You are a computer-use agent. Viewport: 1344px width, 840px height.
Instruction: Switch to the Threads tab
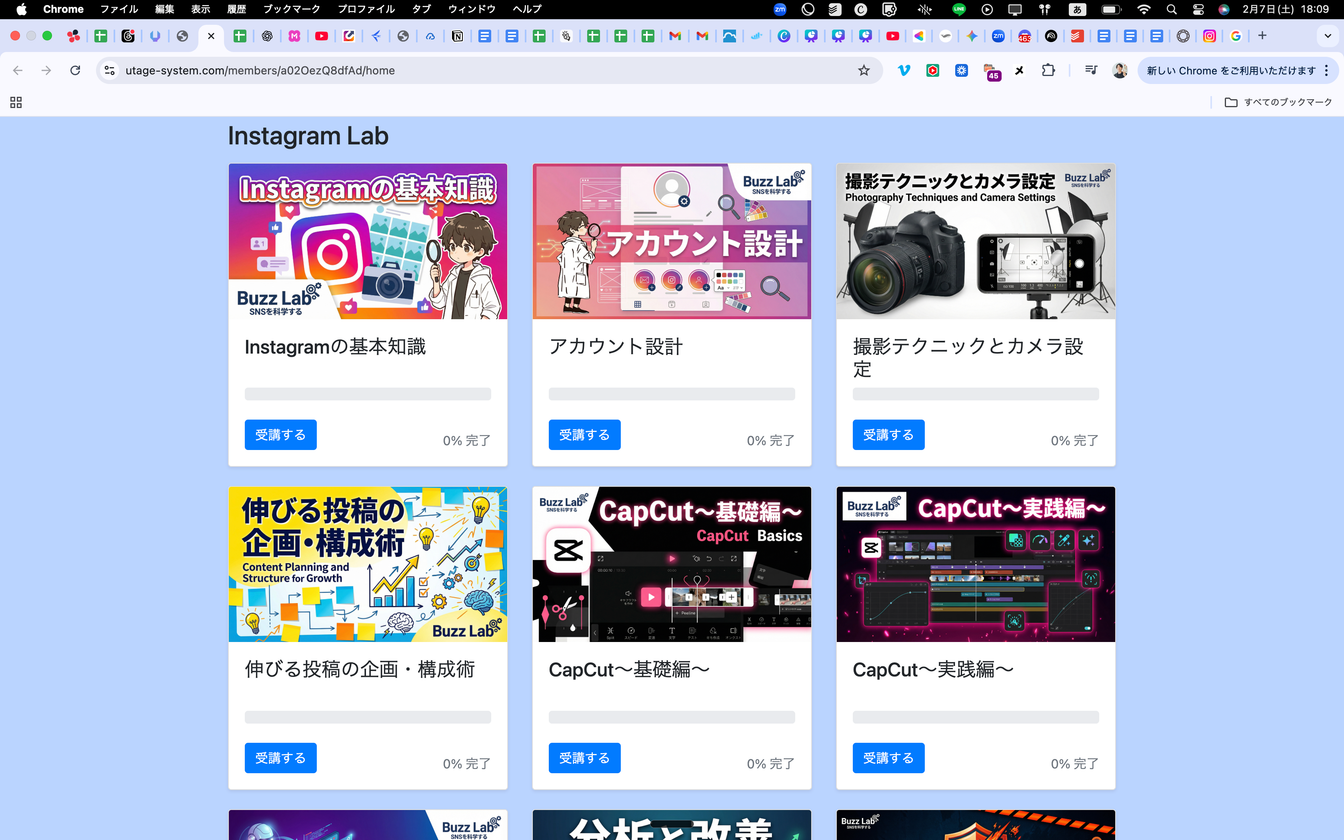pyautogui.click(x=128, y=36)
